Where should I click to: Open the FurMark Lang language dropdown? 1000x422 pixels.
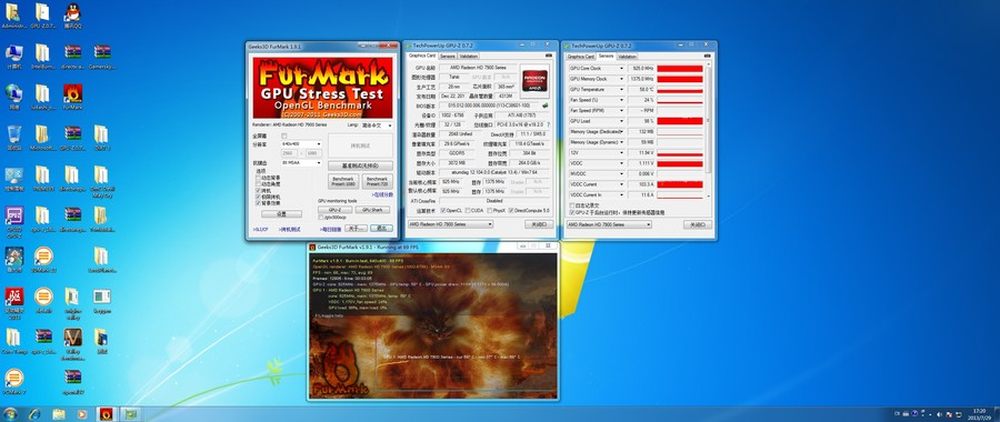(377, 124)
